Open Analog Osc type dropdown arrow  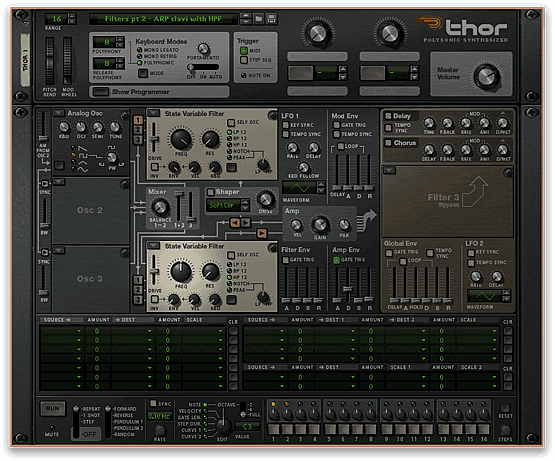tap(58, 113)
